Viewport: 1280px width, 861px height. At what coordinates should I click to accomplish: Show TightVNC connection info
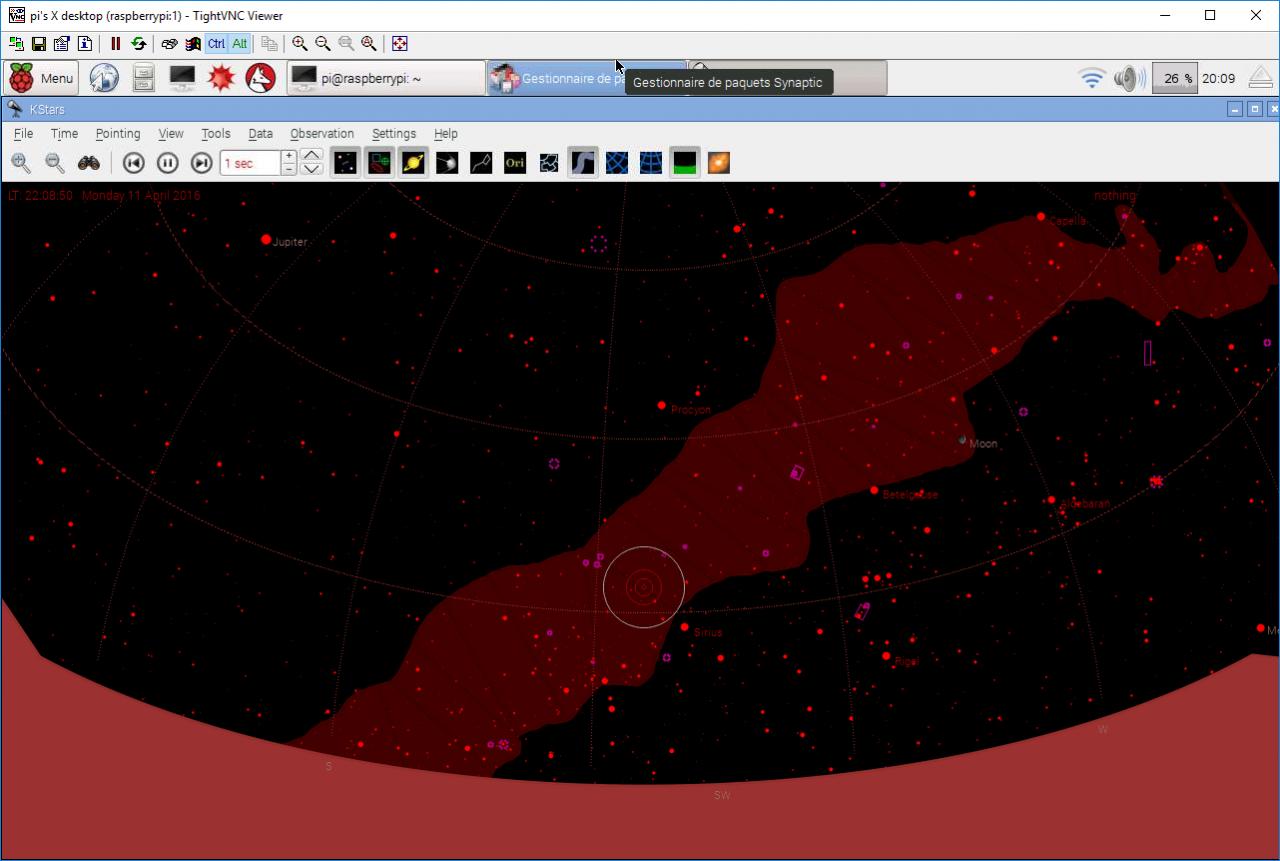[85, 44]
